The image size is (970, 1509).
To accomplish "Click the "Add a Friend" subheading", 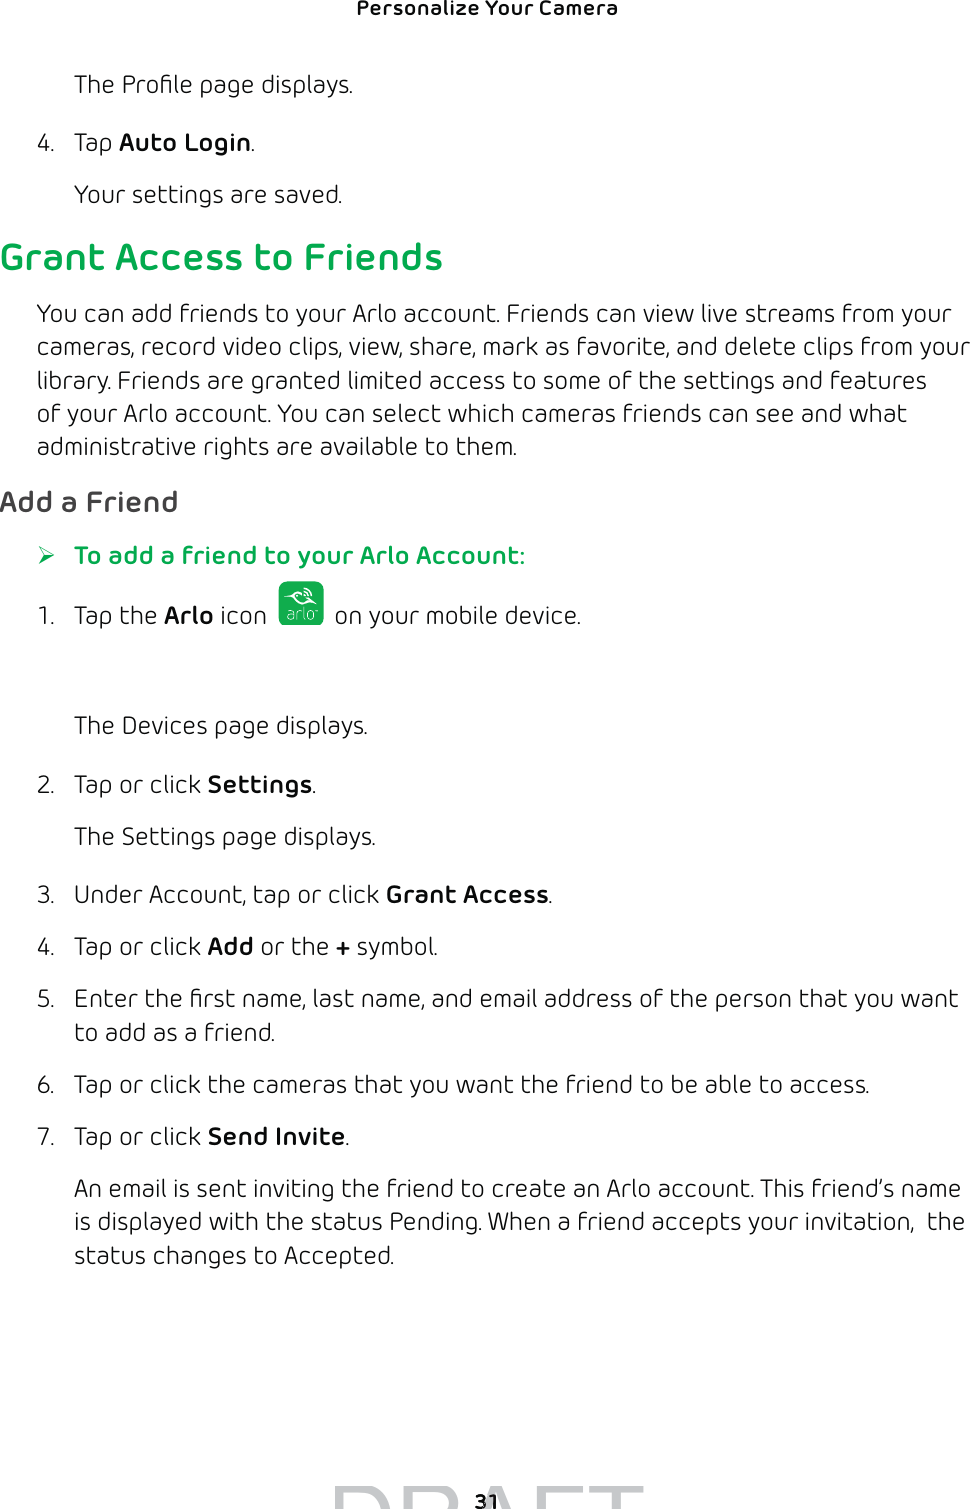I will click(x=89, y=502).
